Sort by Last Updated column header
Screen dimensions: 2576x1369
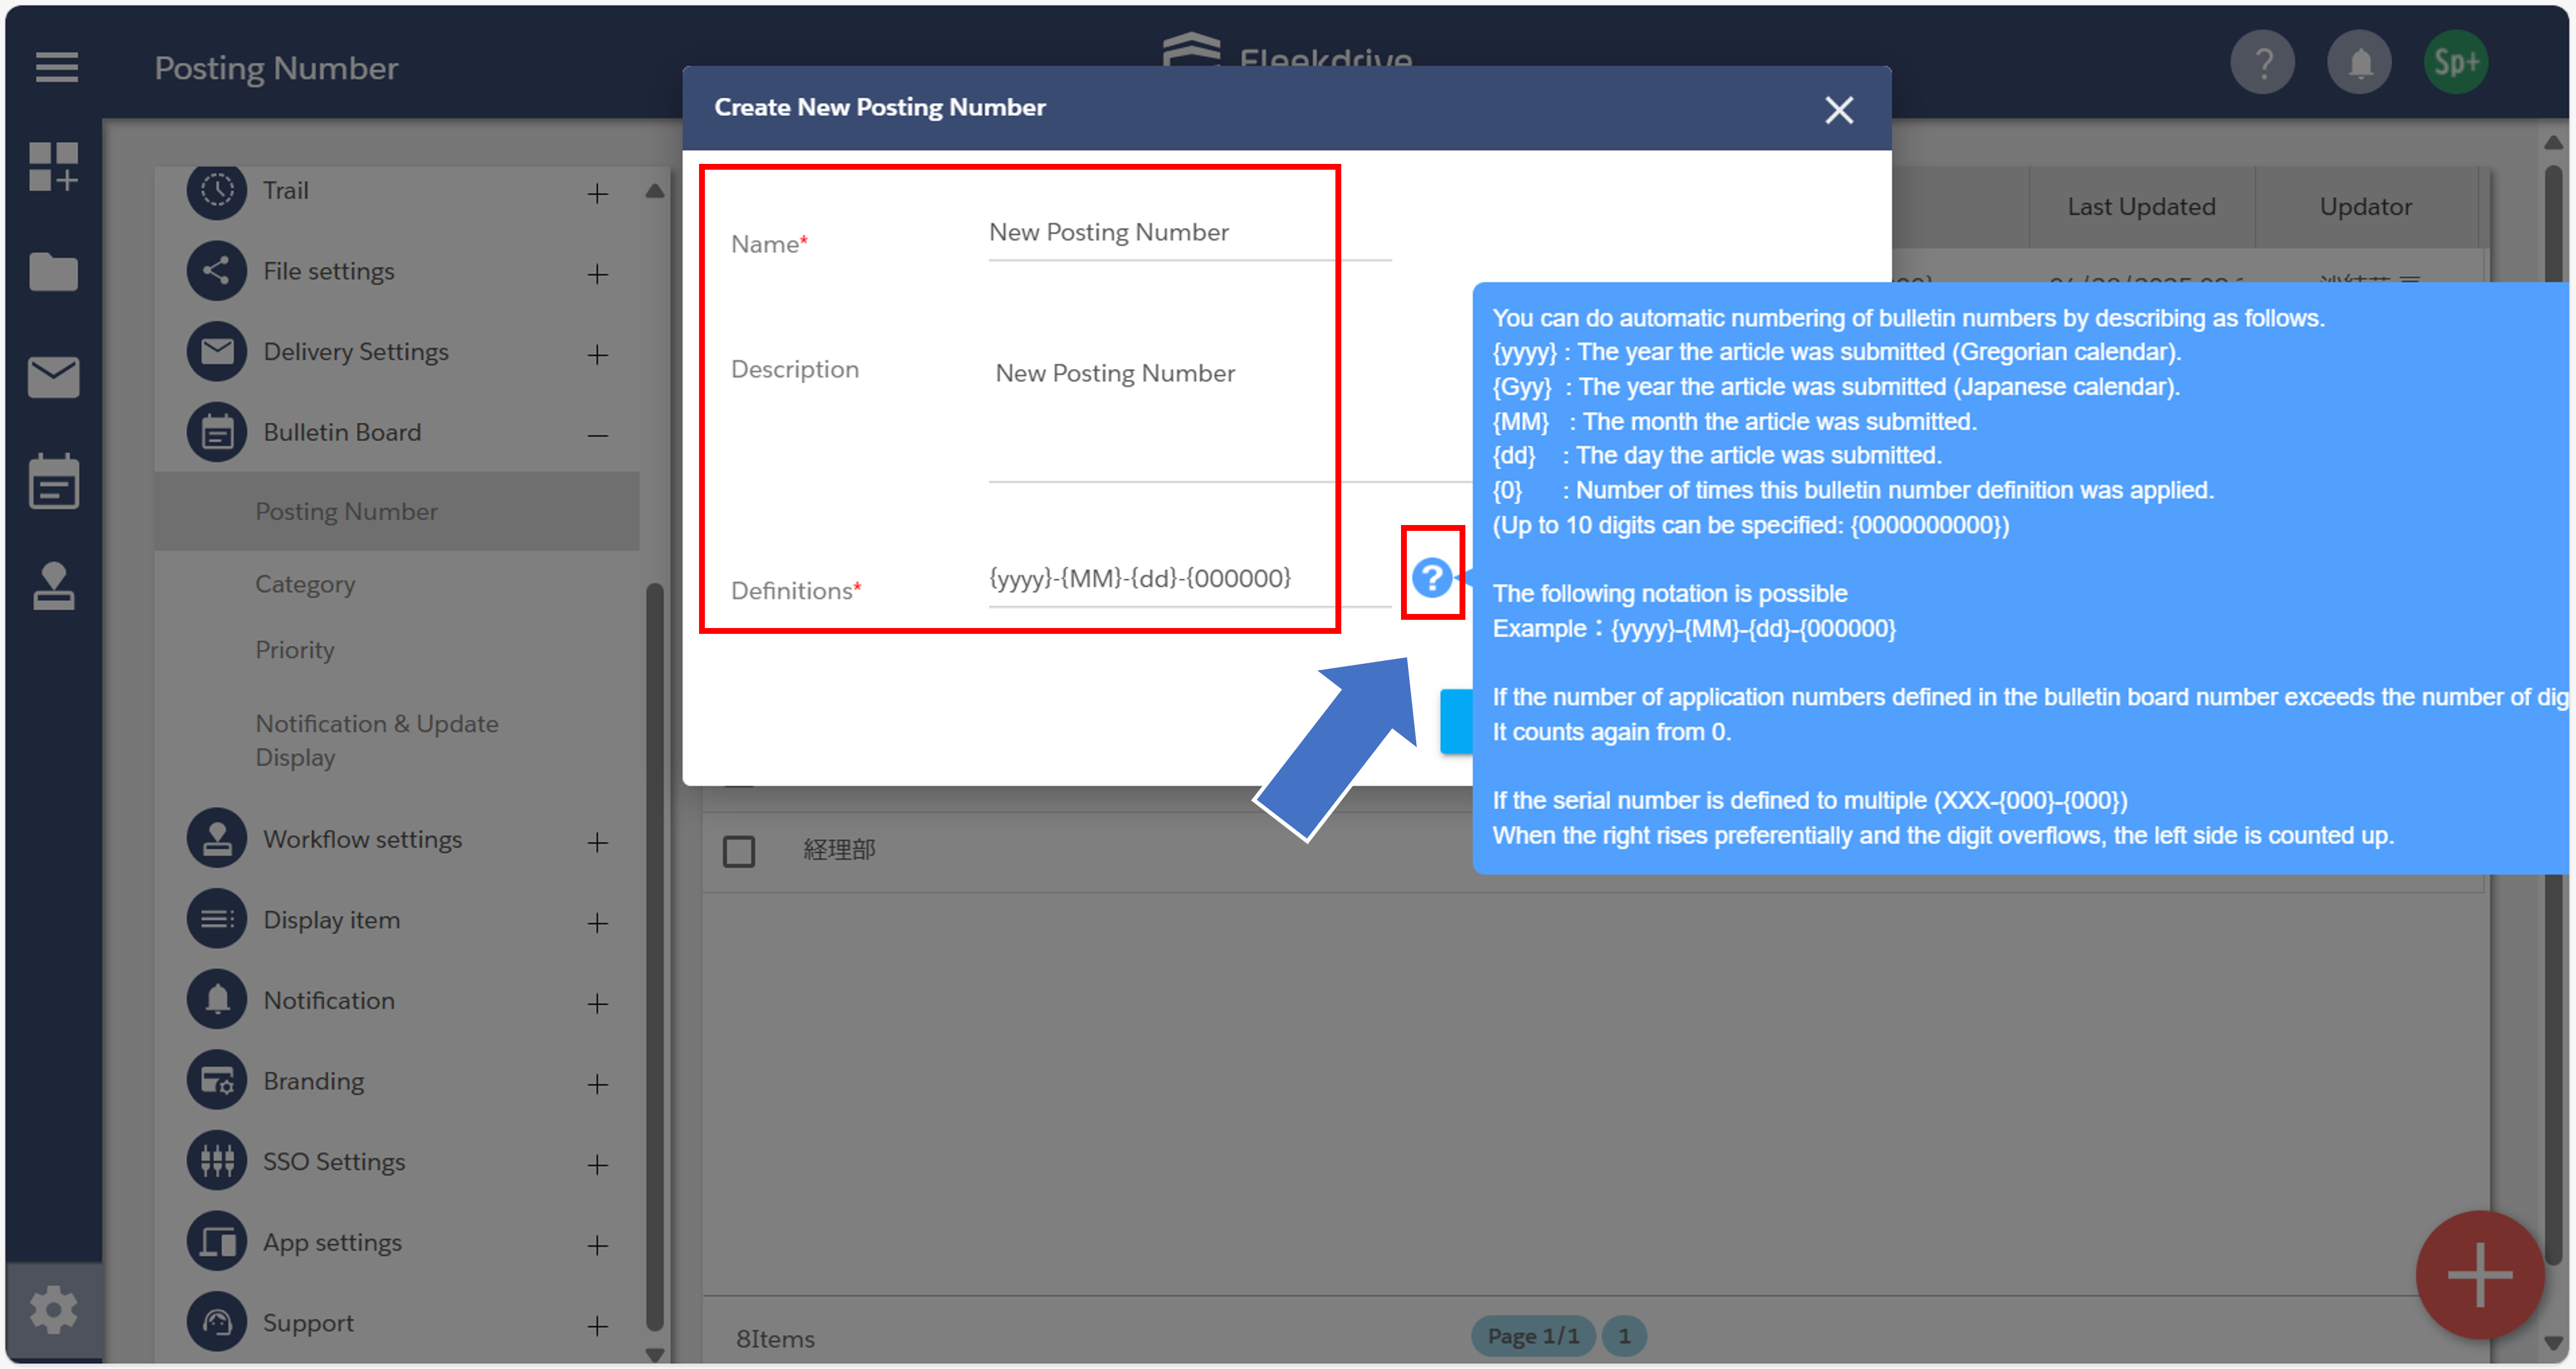click(2141, 207)
